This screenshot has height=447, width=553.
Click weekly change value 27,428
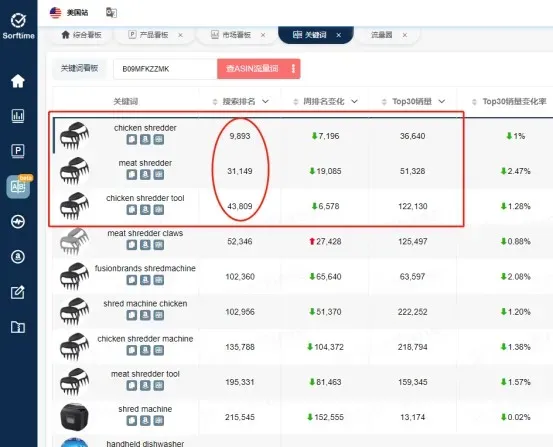pyautogui.click(x=328, y=241)
